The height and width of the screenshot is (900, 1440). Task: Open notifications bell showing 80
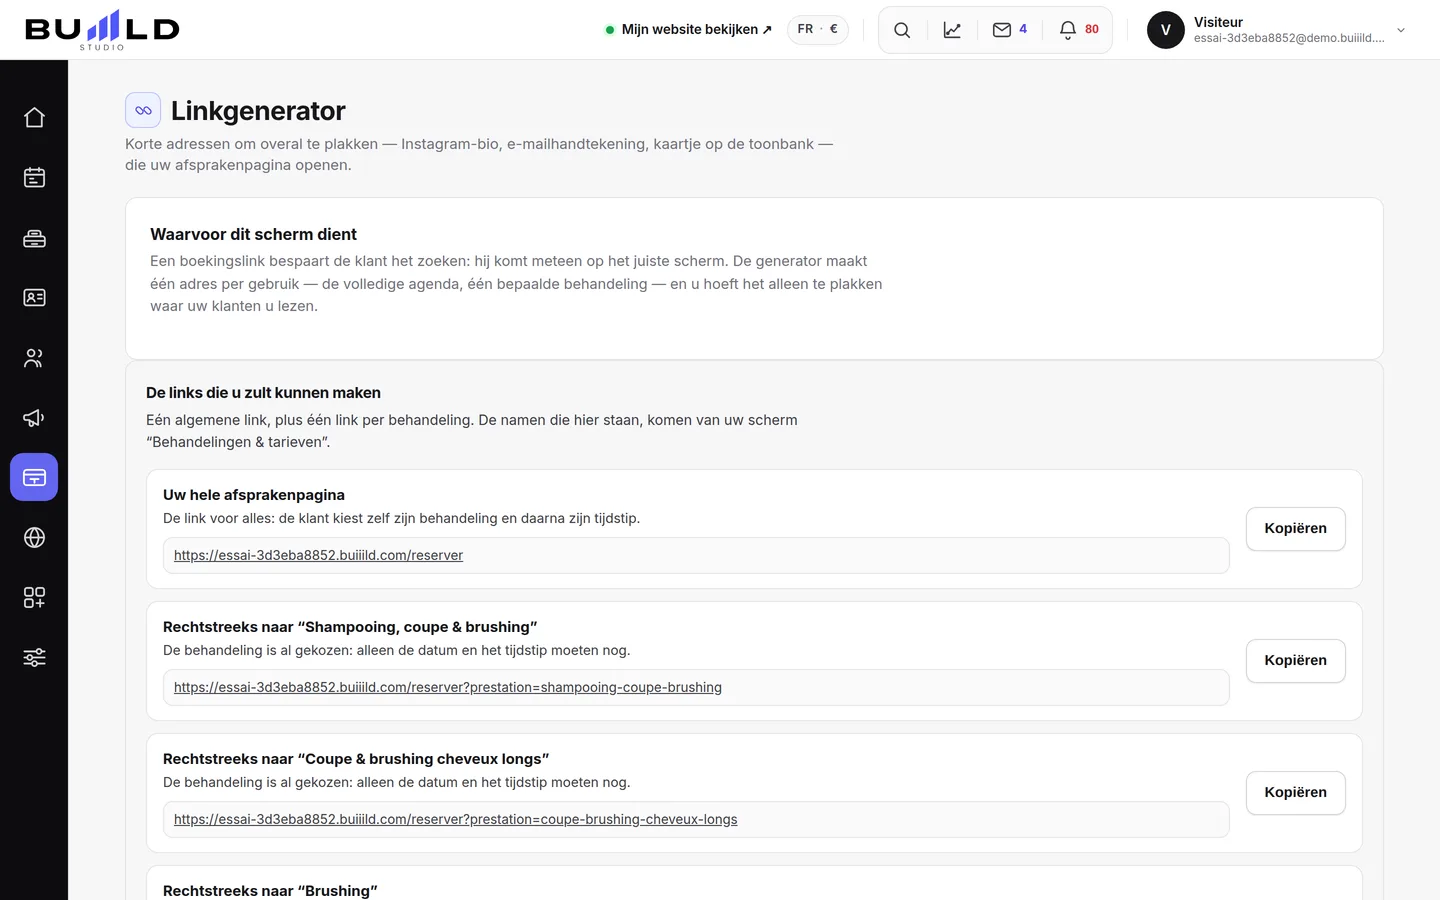click(1078, 30)
